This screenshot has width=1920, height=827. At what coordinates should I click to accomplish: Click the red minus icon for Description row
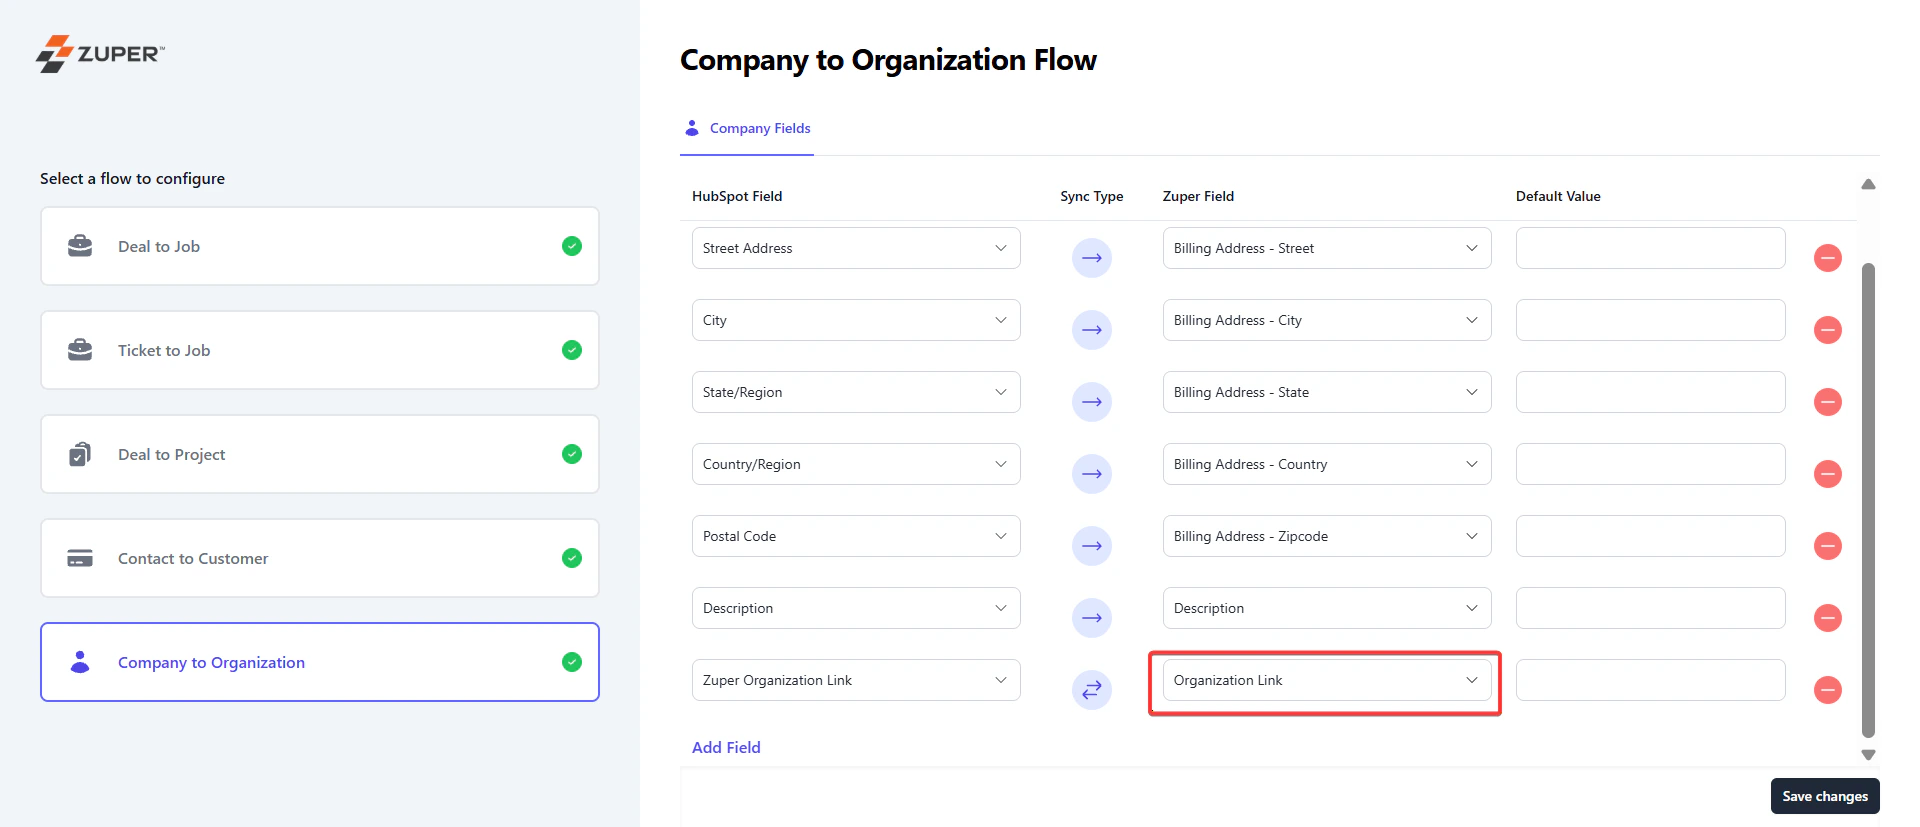(x=1827, y=618)
